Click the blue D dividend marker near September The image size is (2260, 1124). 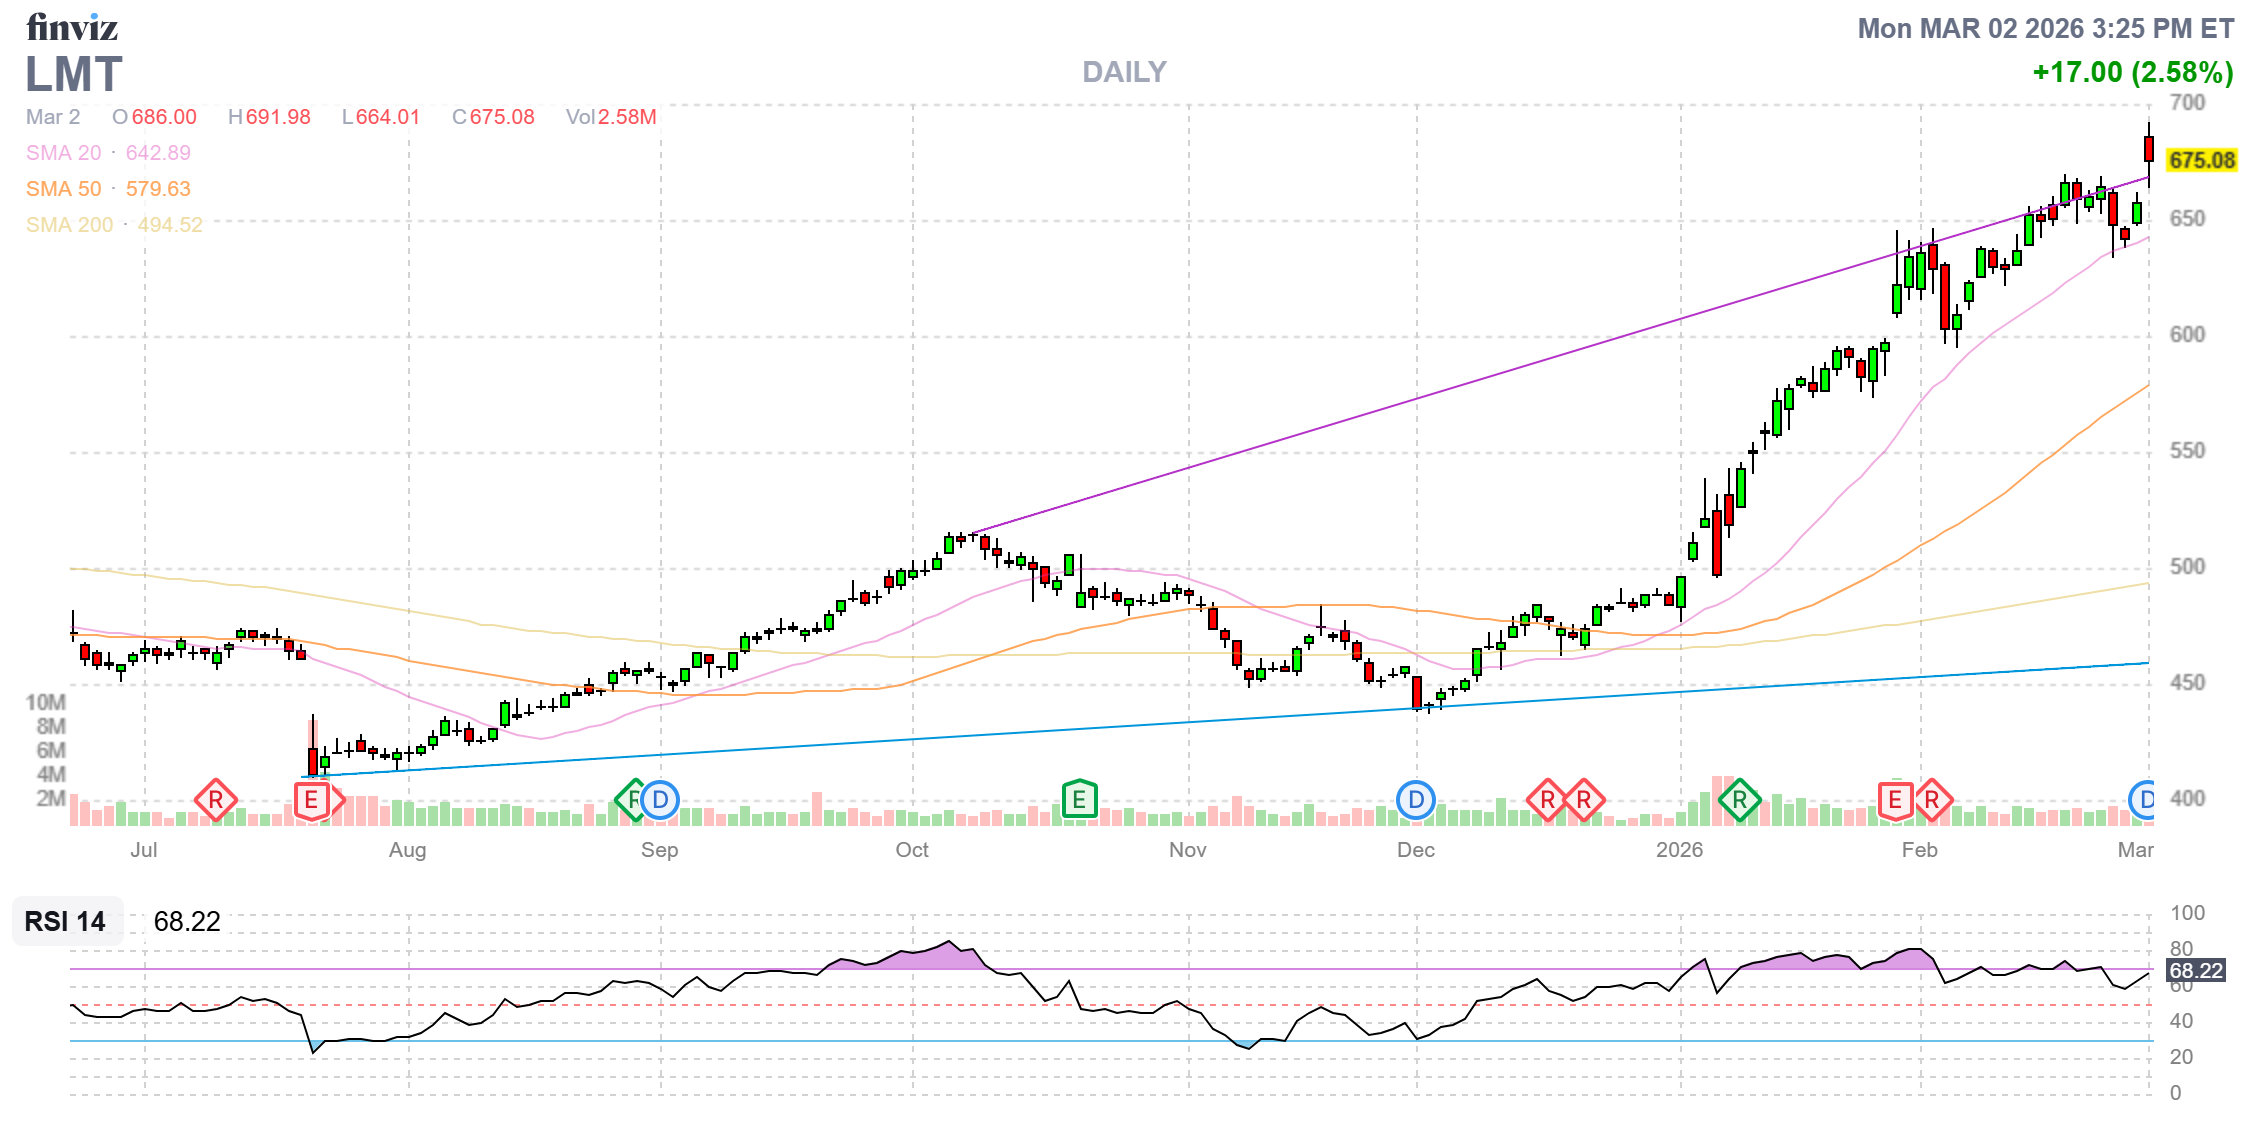pyautogui.click(x=660, y=800)
